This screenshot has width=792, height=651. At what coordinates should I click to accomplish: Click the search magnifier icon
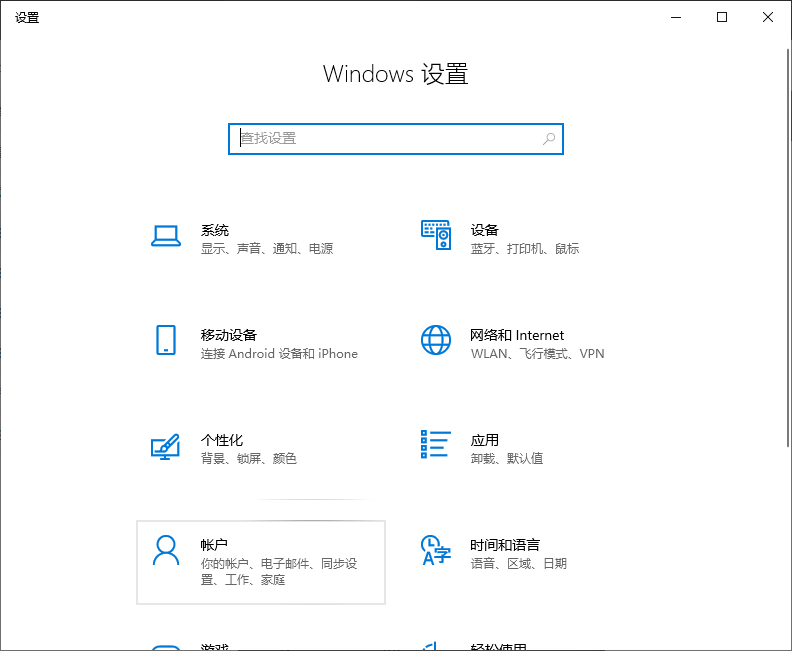[x=549, y=138]
